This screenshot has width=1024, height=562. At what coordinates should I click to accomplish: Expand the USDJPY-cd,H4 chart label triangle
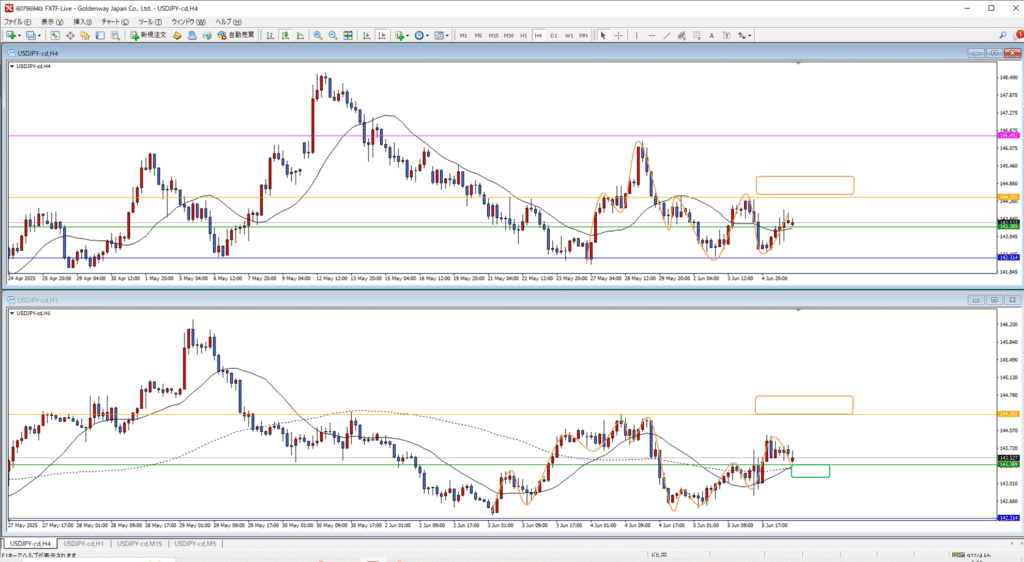pyautogui.click(x=12, y=66)
